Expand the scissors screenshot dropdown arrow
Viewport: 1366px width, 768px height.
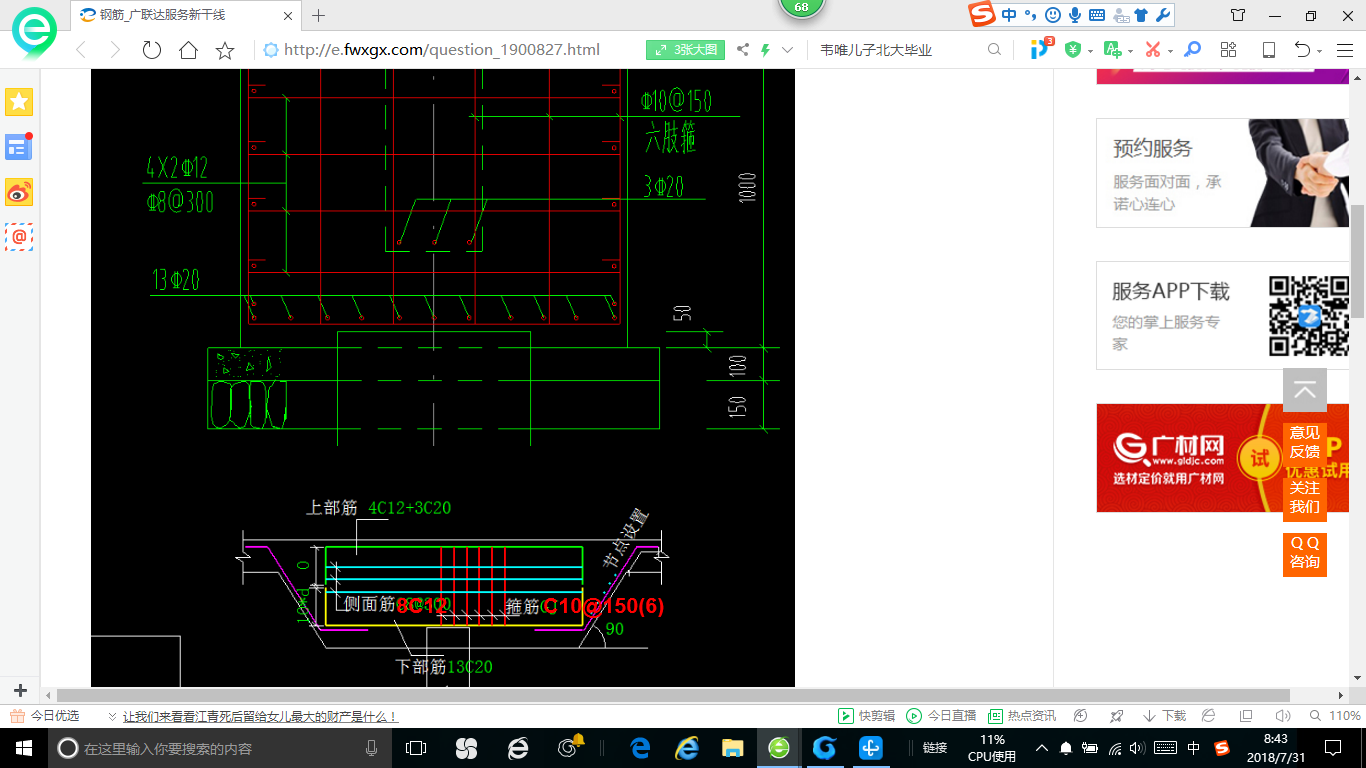[1170, 51]
